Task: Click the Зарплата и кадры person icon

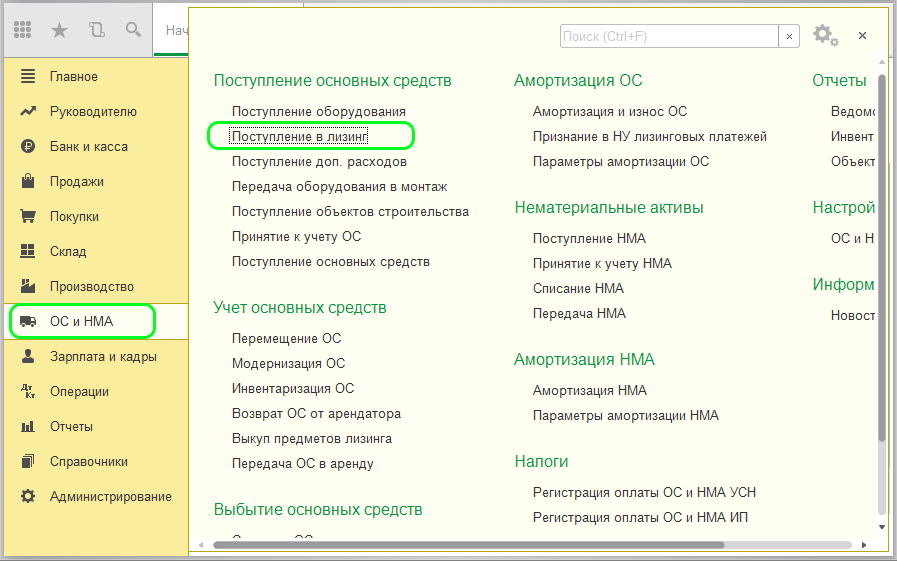Action: point(27,356)
